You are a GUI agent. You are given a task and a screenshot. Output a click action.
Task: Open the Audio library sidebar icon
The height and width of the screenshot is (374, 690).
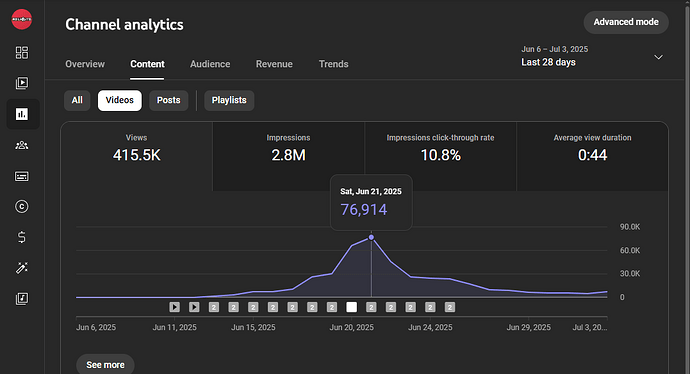[22, 299]
